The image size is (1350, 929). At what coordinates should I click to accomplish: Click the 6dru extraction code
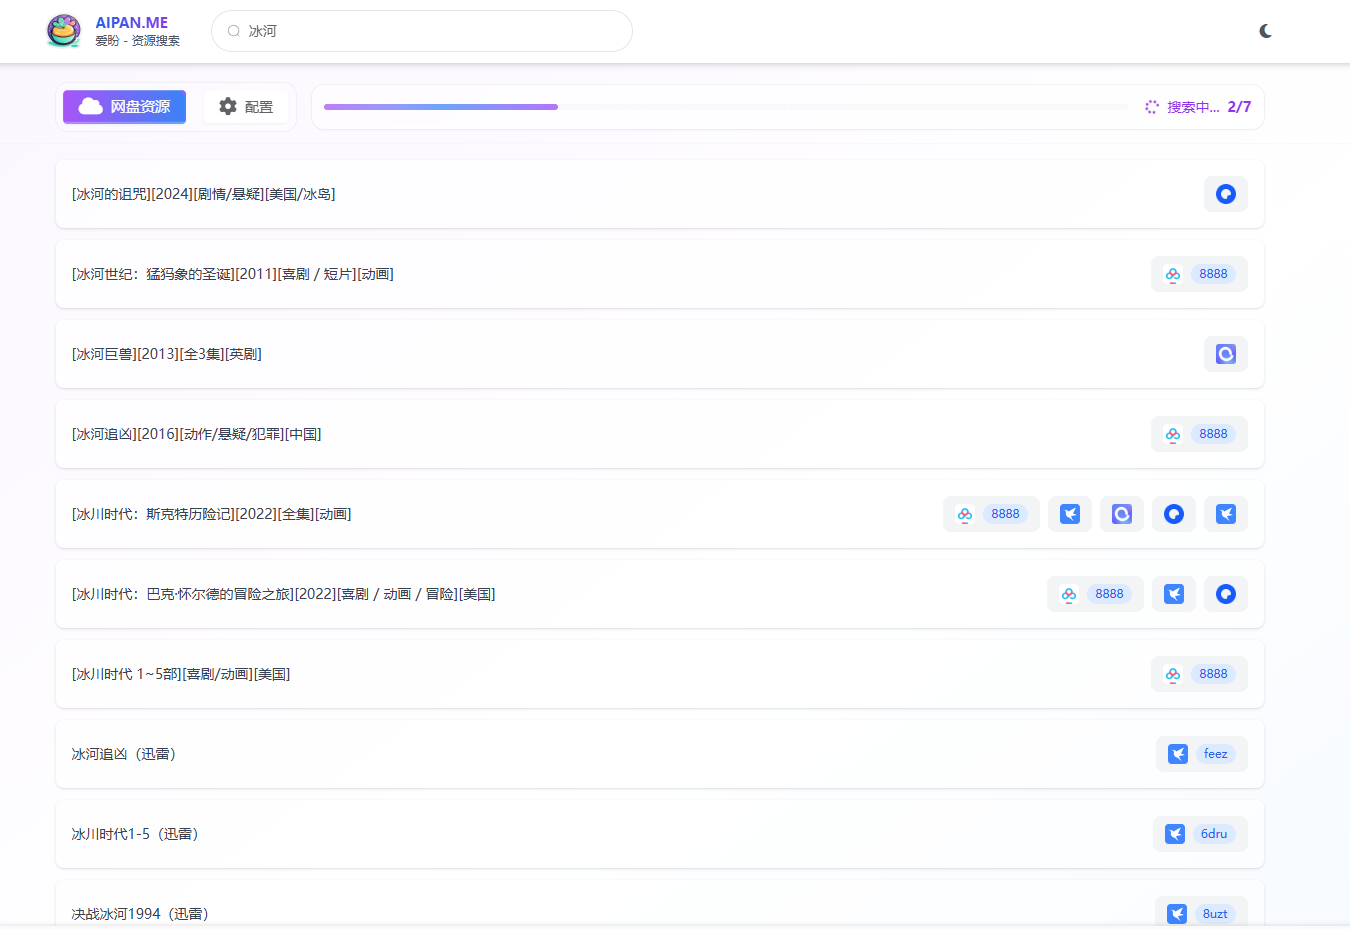(1214, 834)
